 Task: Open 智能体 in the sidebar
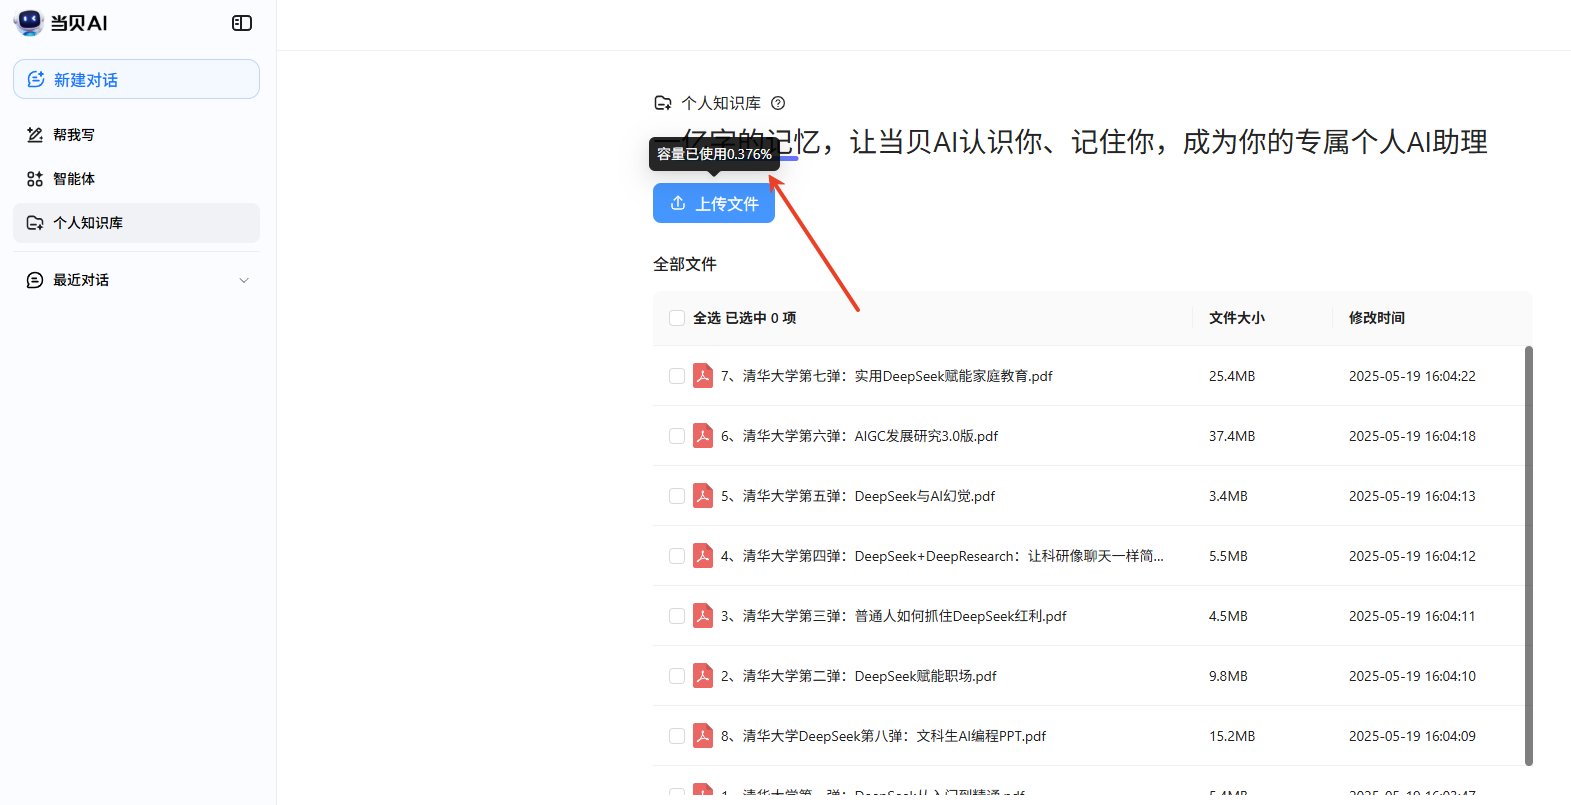coord(136,179)
